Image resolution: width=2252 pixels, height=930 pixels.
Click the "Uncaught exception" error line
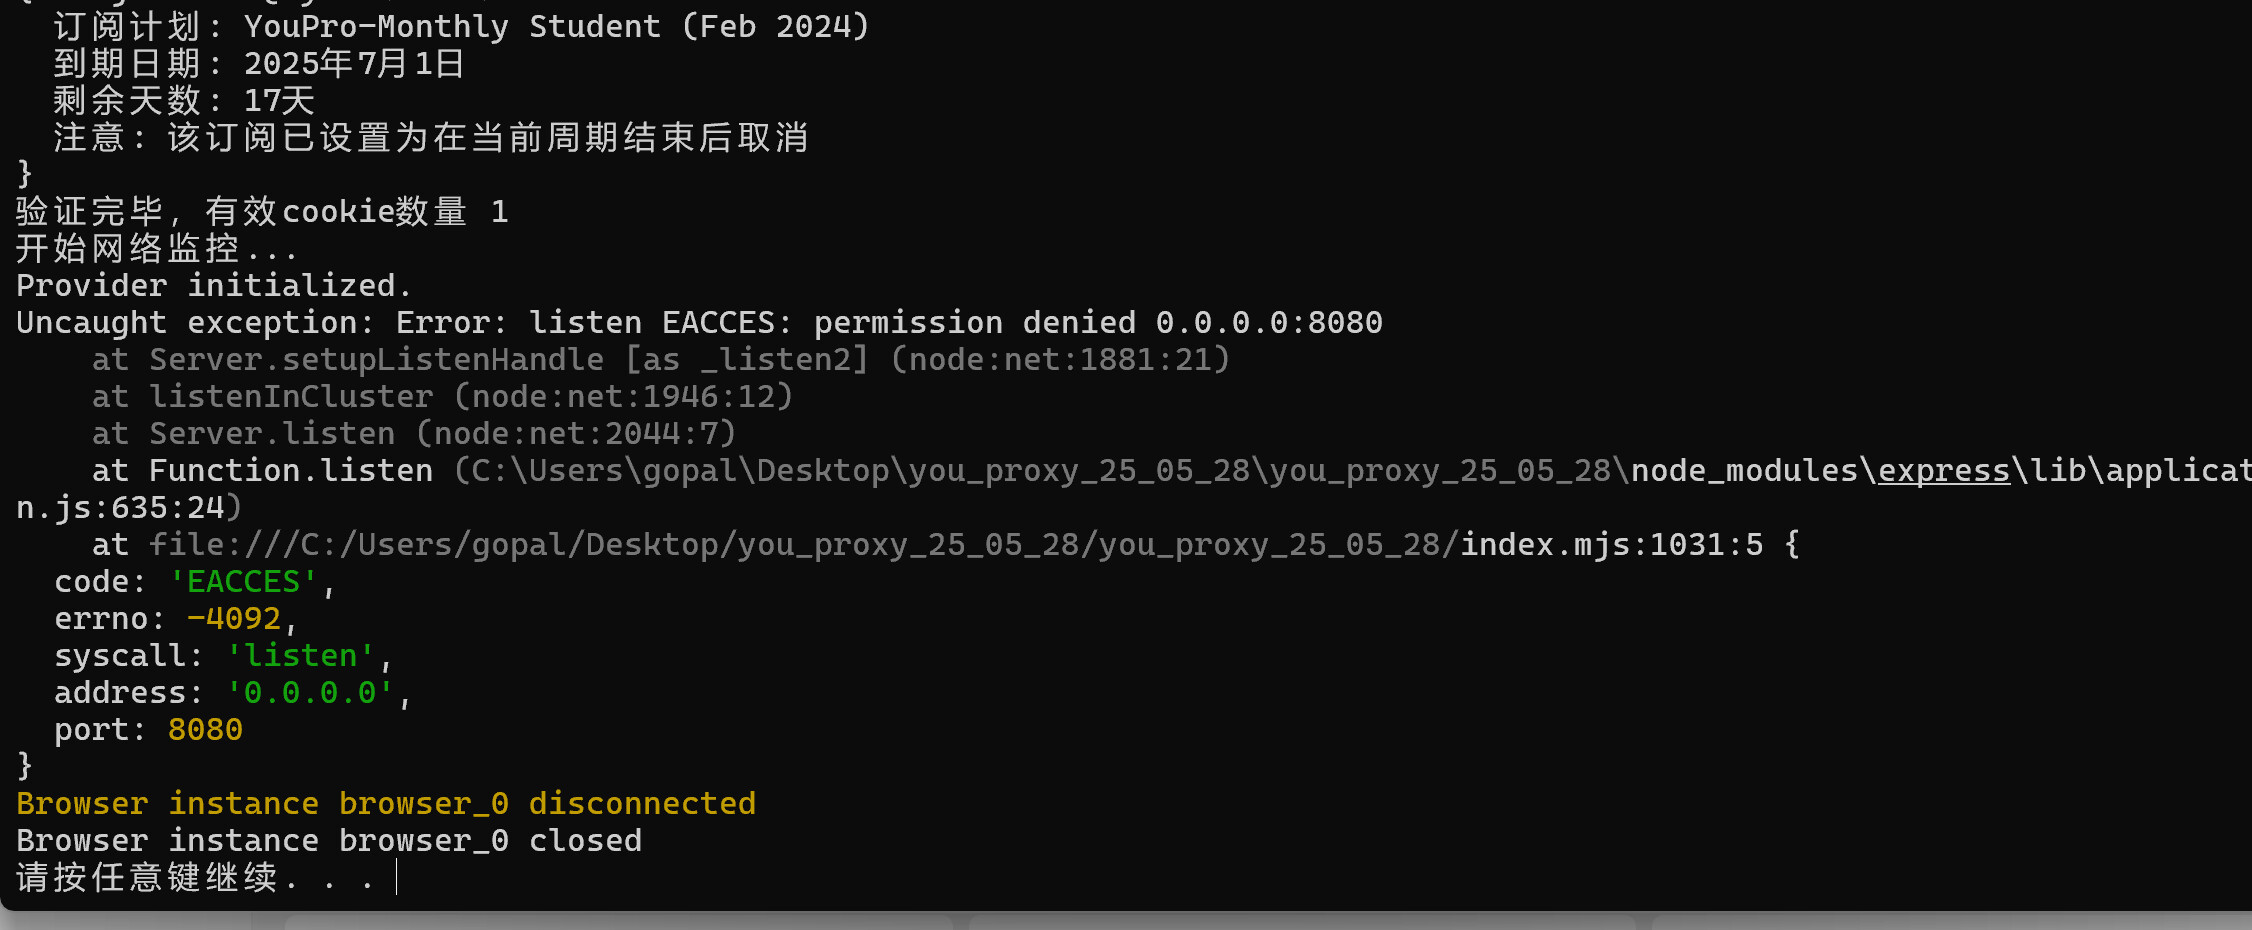[699, 323]
